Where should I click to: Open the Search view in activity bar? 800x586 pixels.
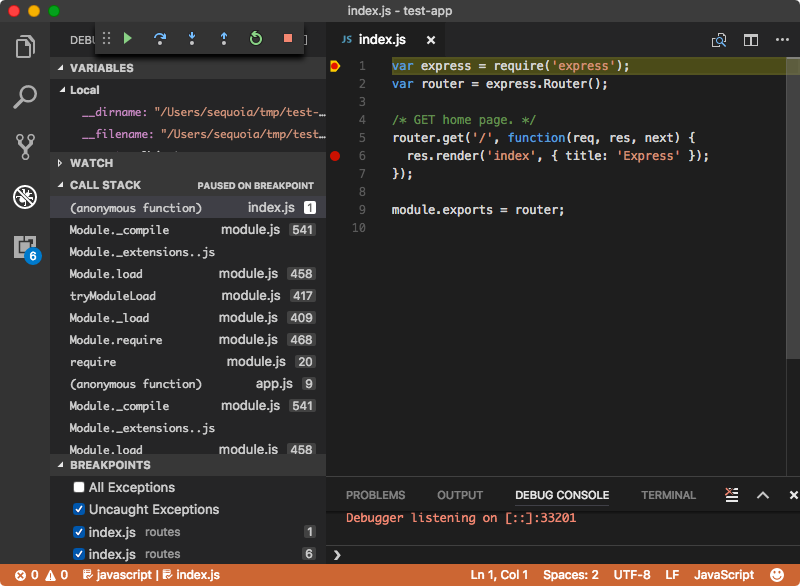[25, 96]
